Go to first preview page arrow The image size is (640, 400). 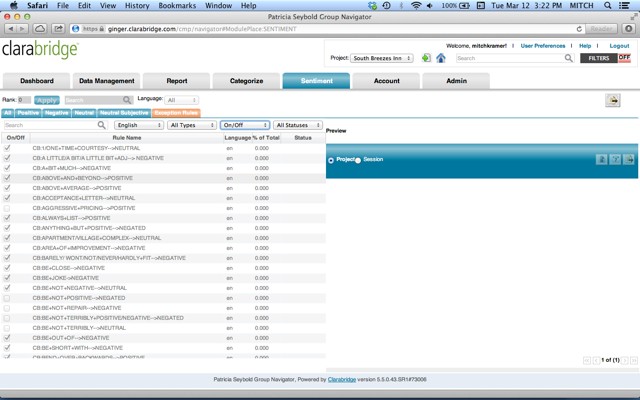587,360
